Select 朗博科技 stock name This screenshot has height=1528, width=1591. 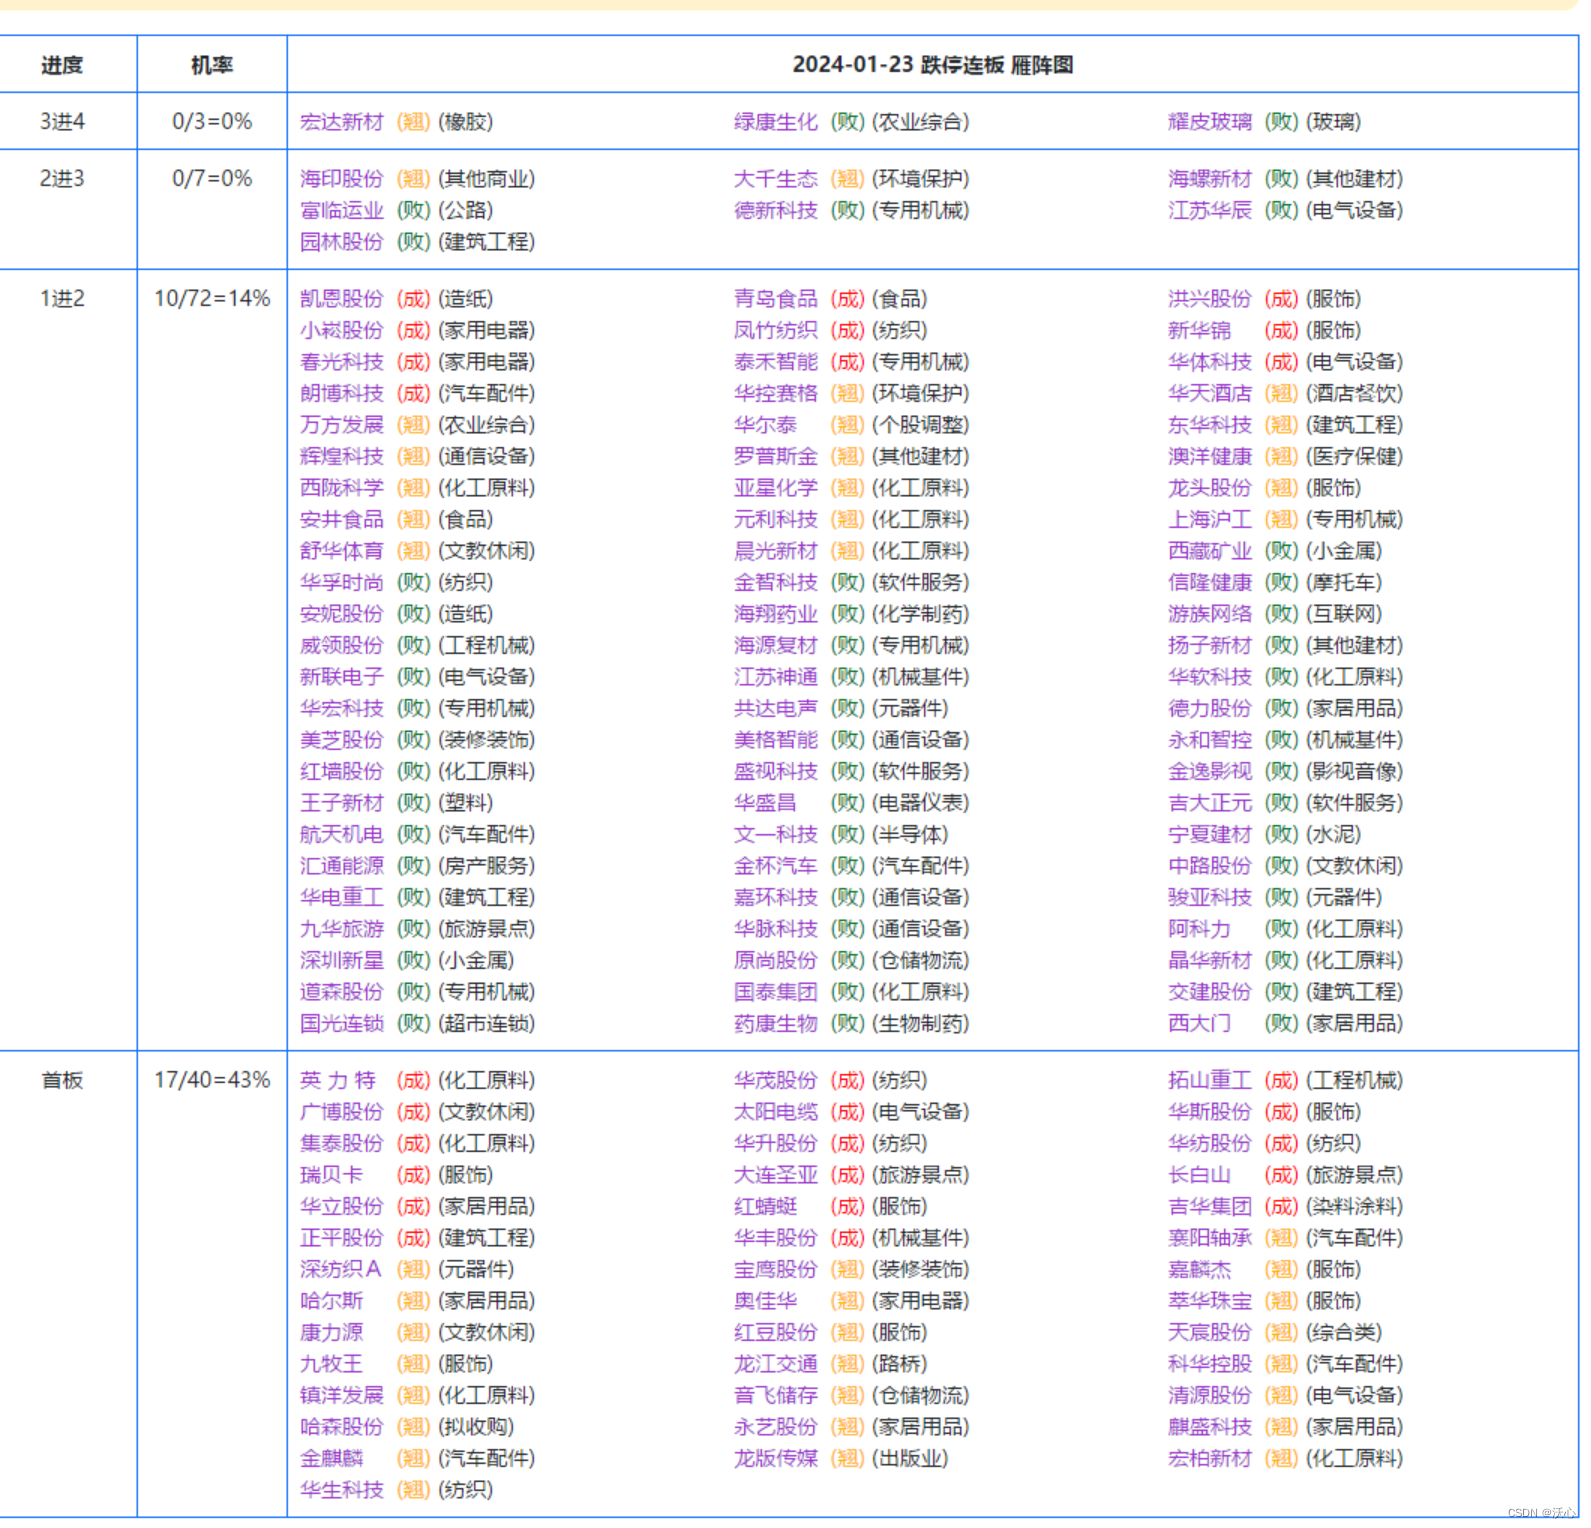(342, 393)
